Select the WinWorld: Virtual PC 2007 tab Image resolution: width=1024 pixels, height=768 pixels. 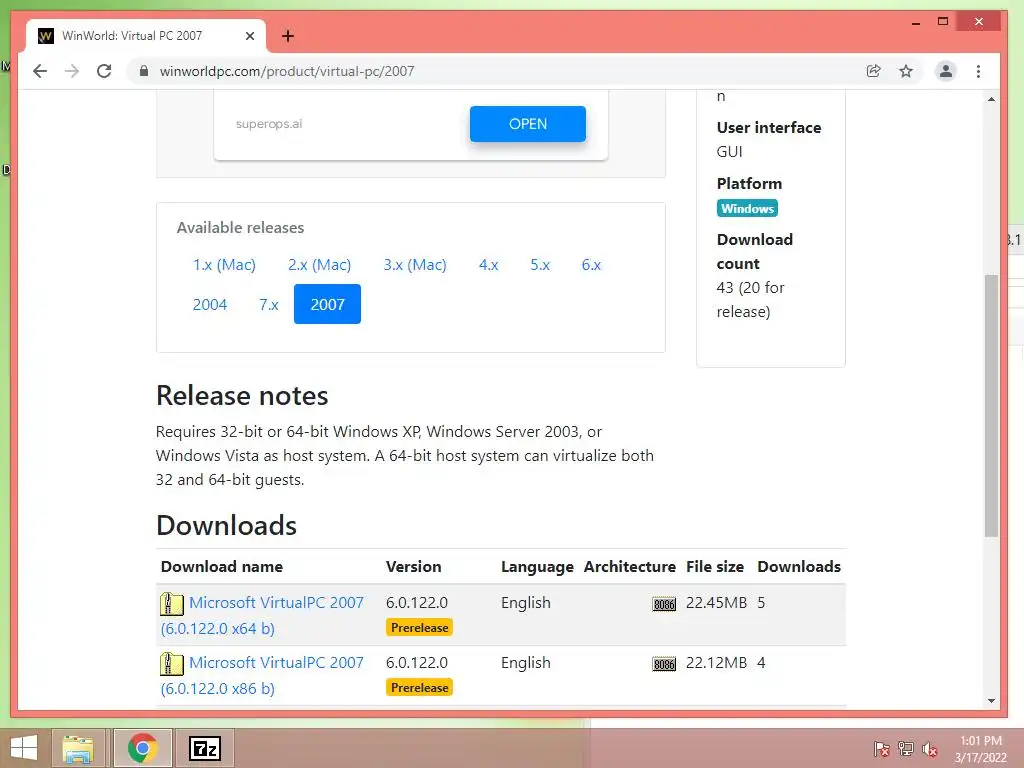point(146,36)
